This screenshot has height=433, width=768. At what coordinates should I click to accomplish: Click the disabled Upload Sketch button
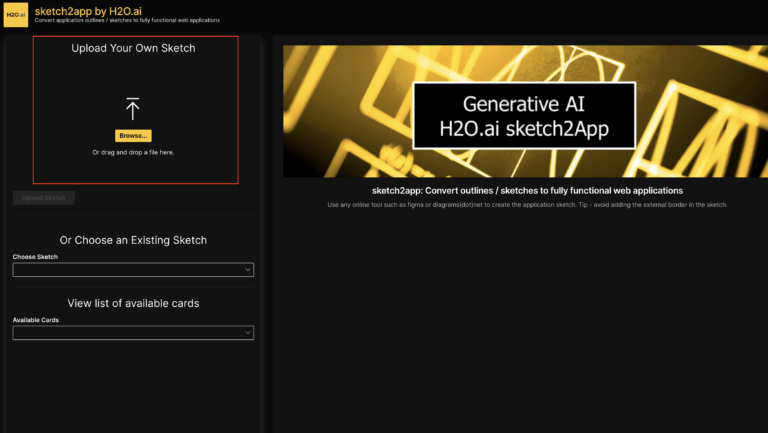(43, 198)
